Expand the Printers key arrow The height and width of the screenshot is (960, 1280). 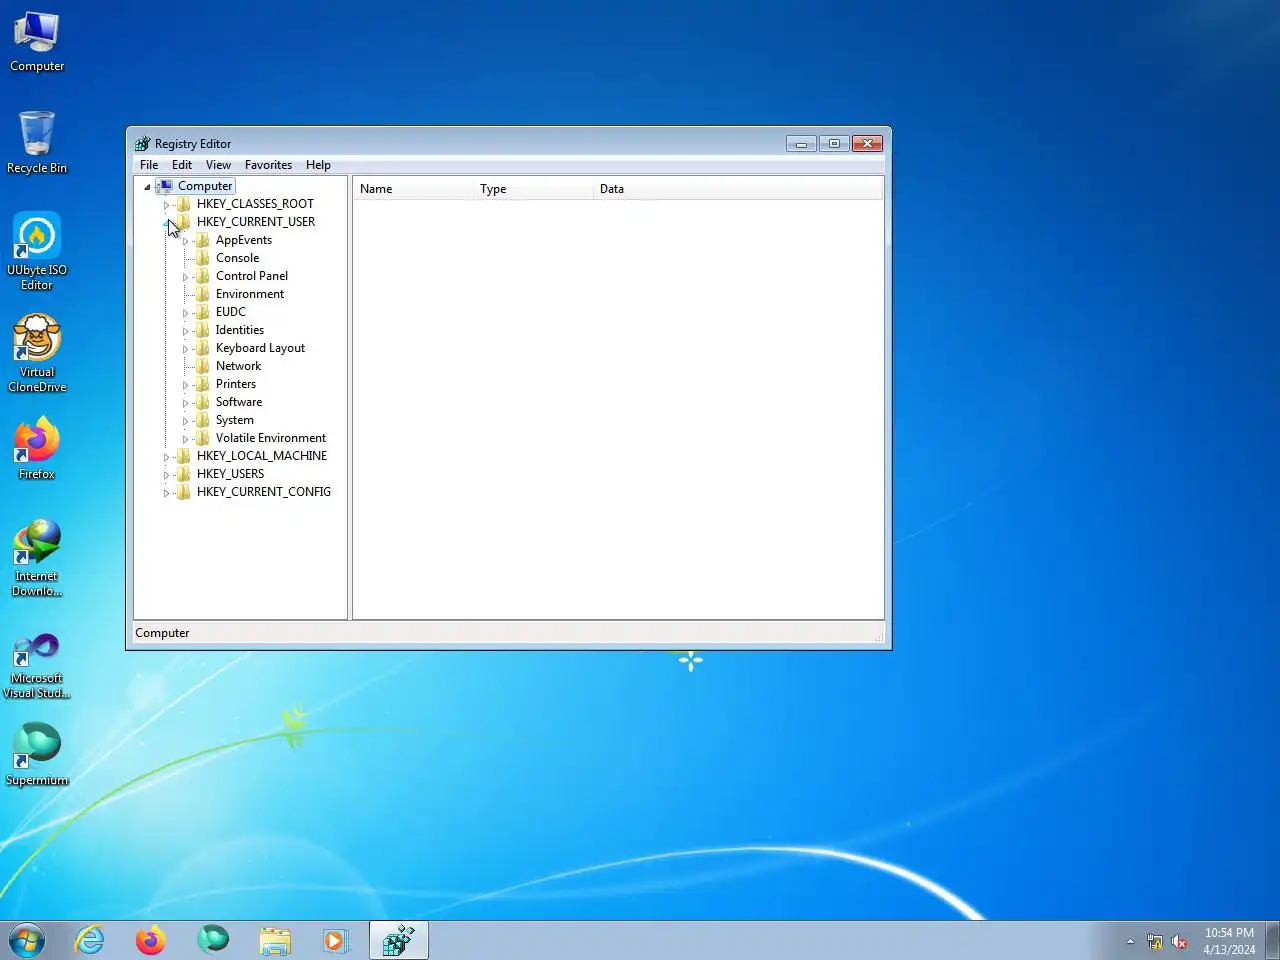coord(185,384)
